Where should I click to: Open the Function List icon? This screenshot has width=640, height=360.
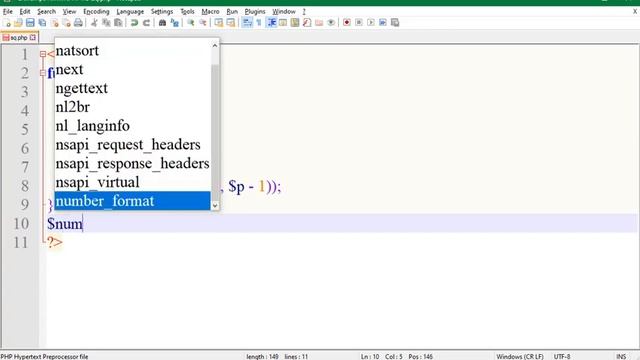point(307,23)
